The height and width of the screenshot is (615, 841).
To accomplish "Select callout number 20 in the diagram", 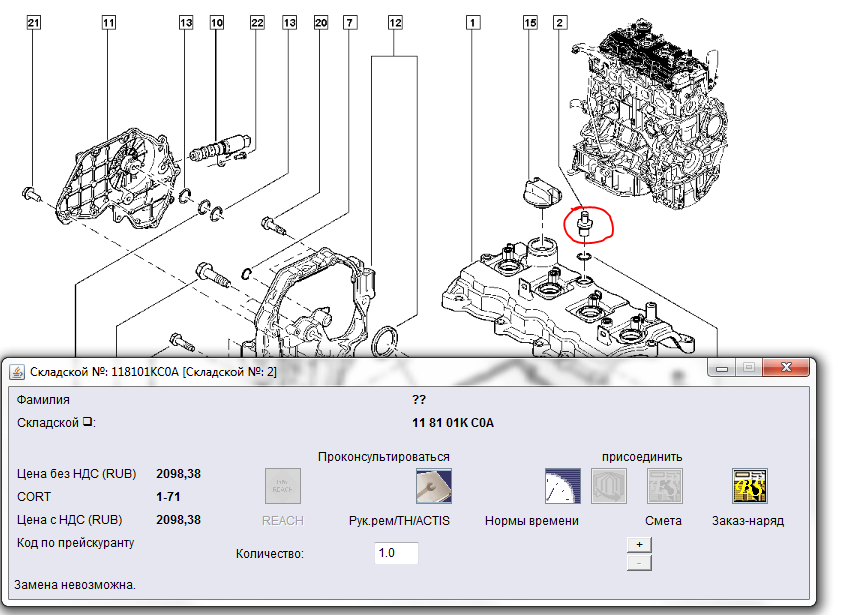I will (x=321, y=23).
